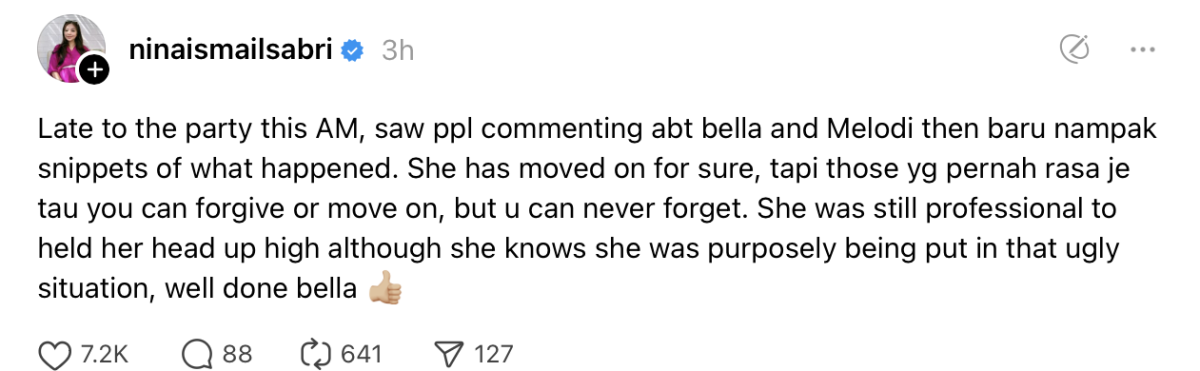Viewport: 1200px width, 371px height.
Task: View the 88 replies count
Action: click(236, 353)
